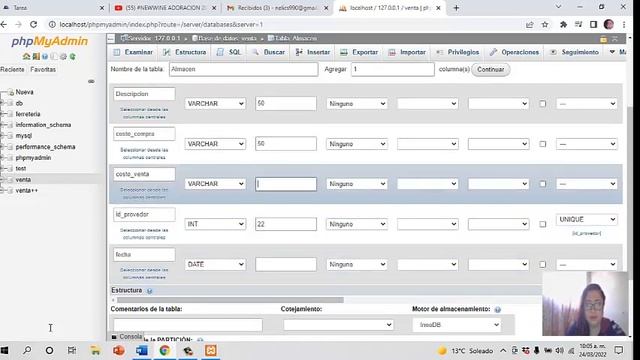Image resolution: width=640 pixels, height=360 pixels.
Task: Open the Importar tab
Action: 407,52
